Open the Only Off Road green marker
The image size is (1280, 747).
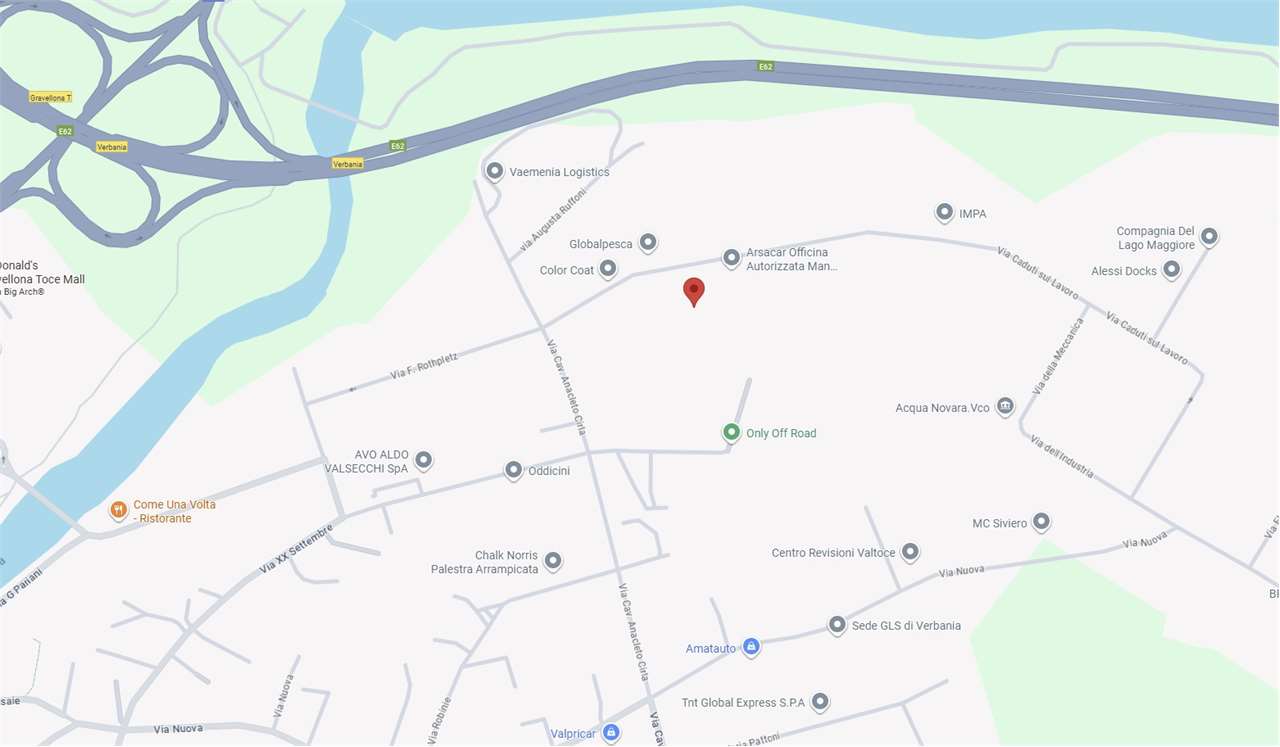click(731, 433)
